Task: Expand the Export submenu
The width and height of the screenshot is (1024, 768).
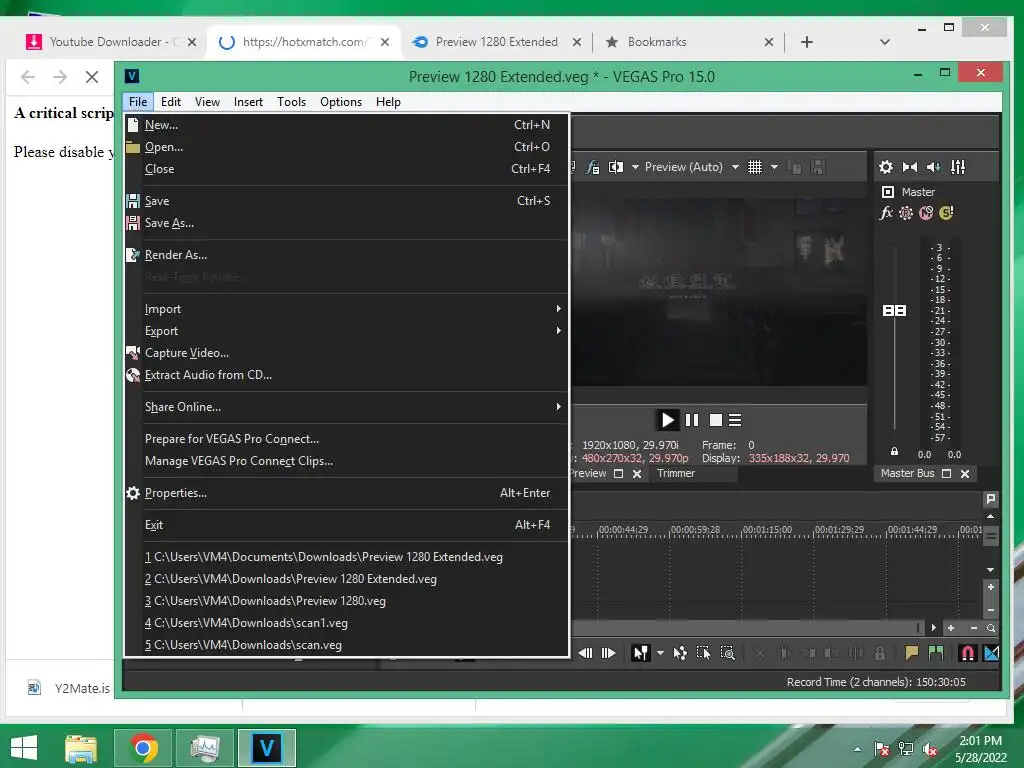Action: click(x=346, y=331)
